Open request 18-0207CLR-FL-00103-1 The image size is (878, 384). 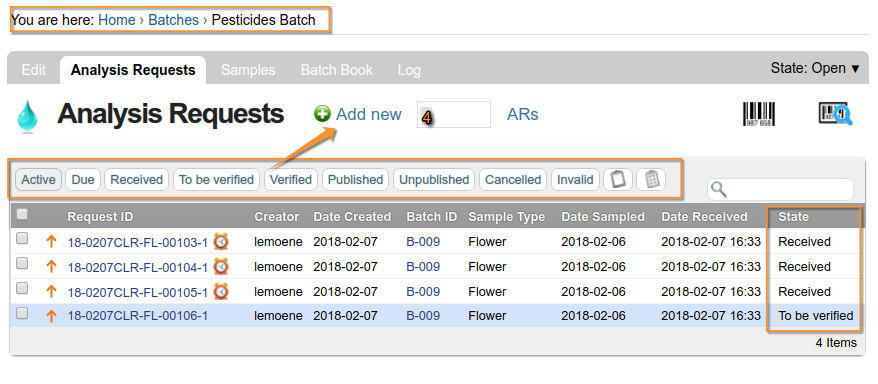[138, 242]
